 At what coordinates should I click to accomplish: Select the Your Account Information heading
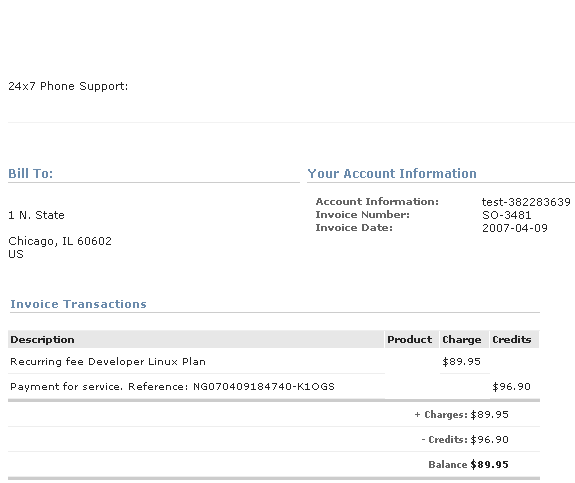[392, 173]
